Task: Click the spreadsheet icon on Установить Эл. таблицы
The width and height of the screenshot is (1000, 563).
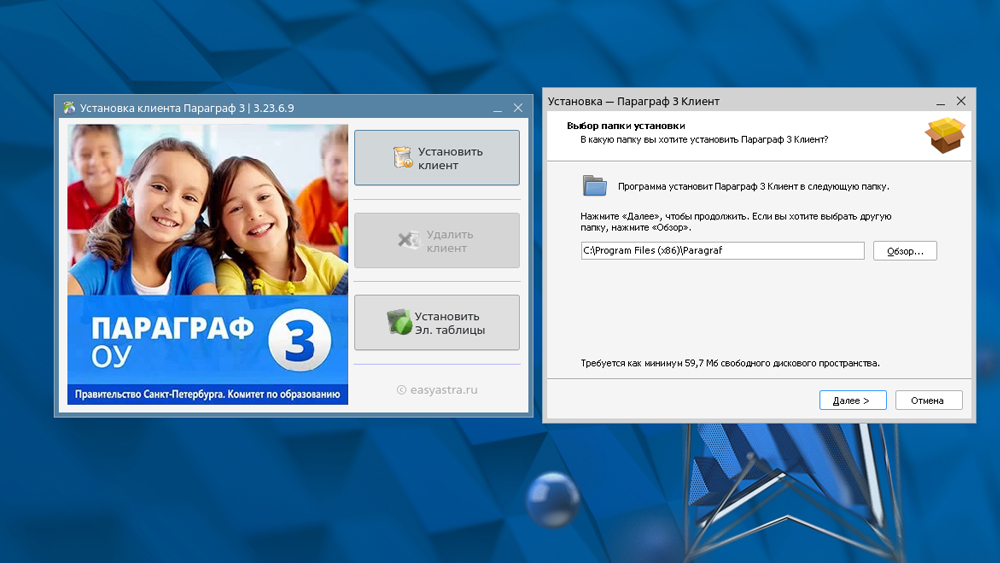Action: 399,322
